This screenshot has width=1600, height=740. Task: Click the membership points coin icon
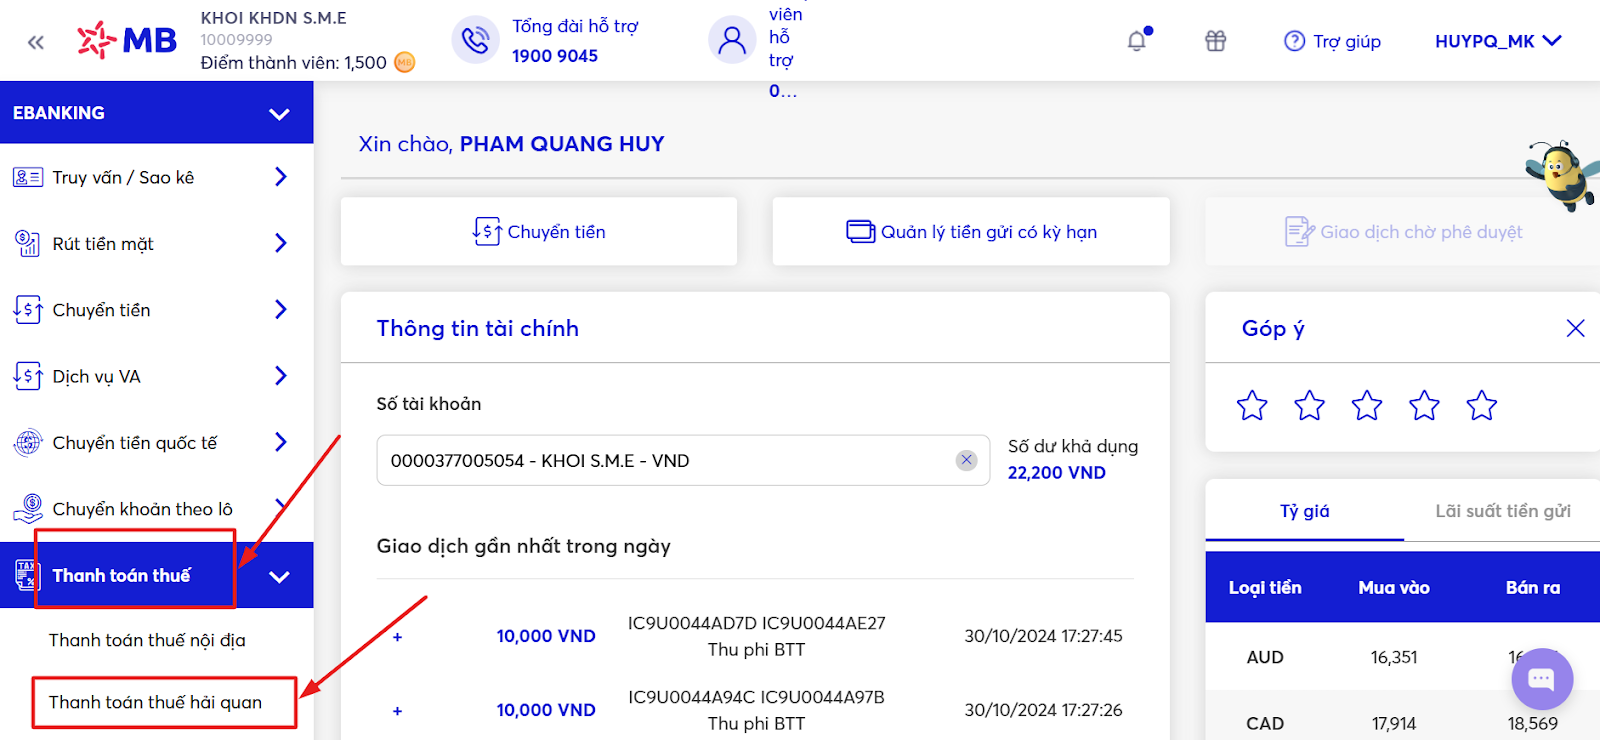pyautogui.click(x=405, y=62)
